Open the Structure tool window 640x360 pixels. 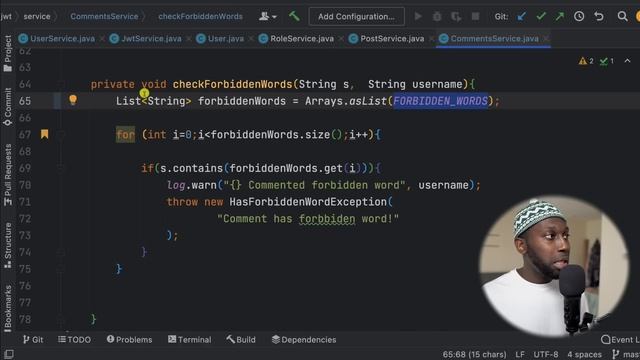[x=8, y=246]
